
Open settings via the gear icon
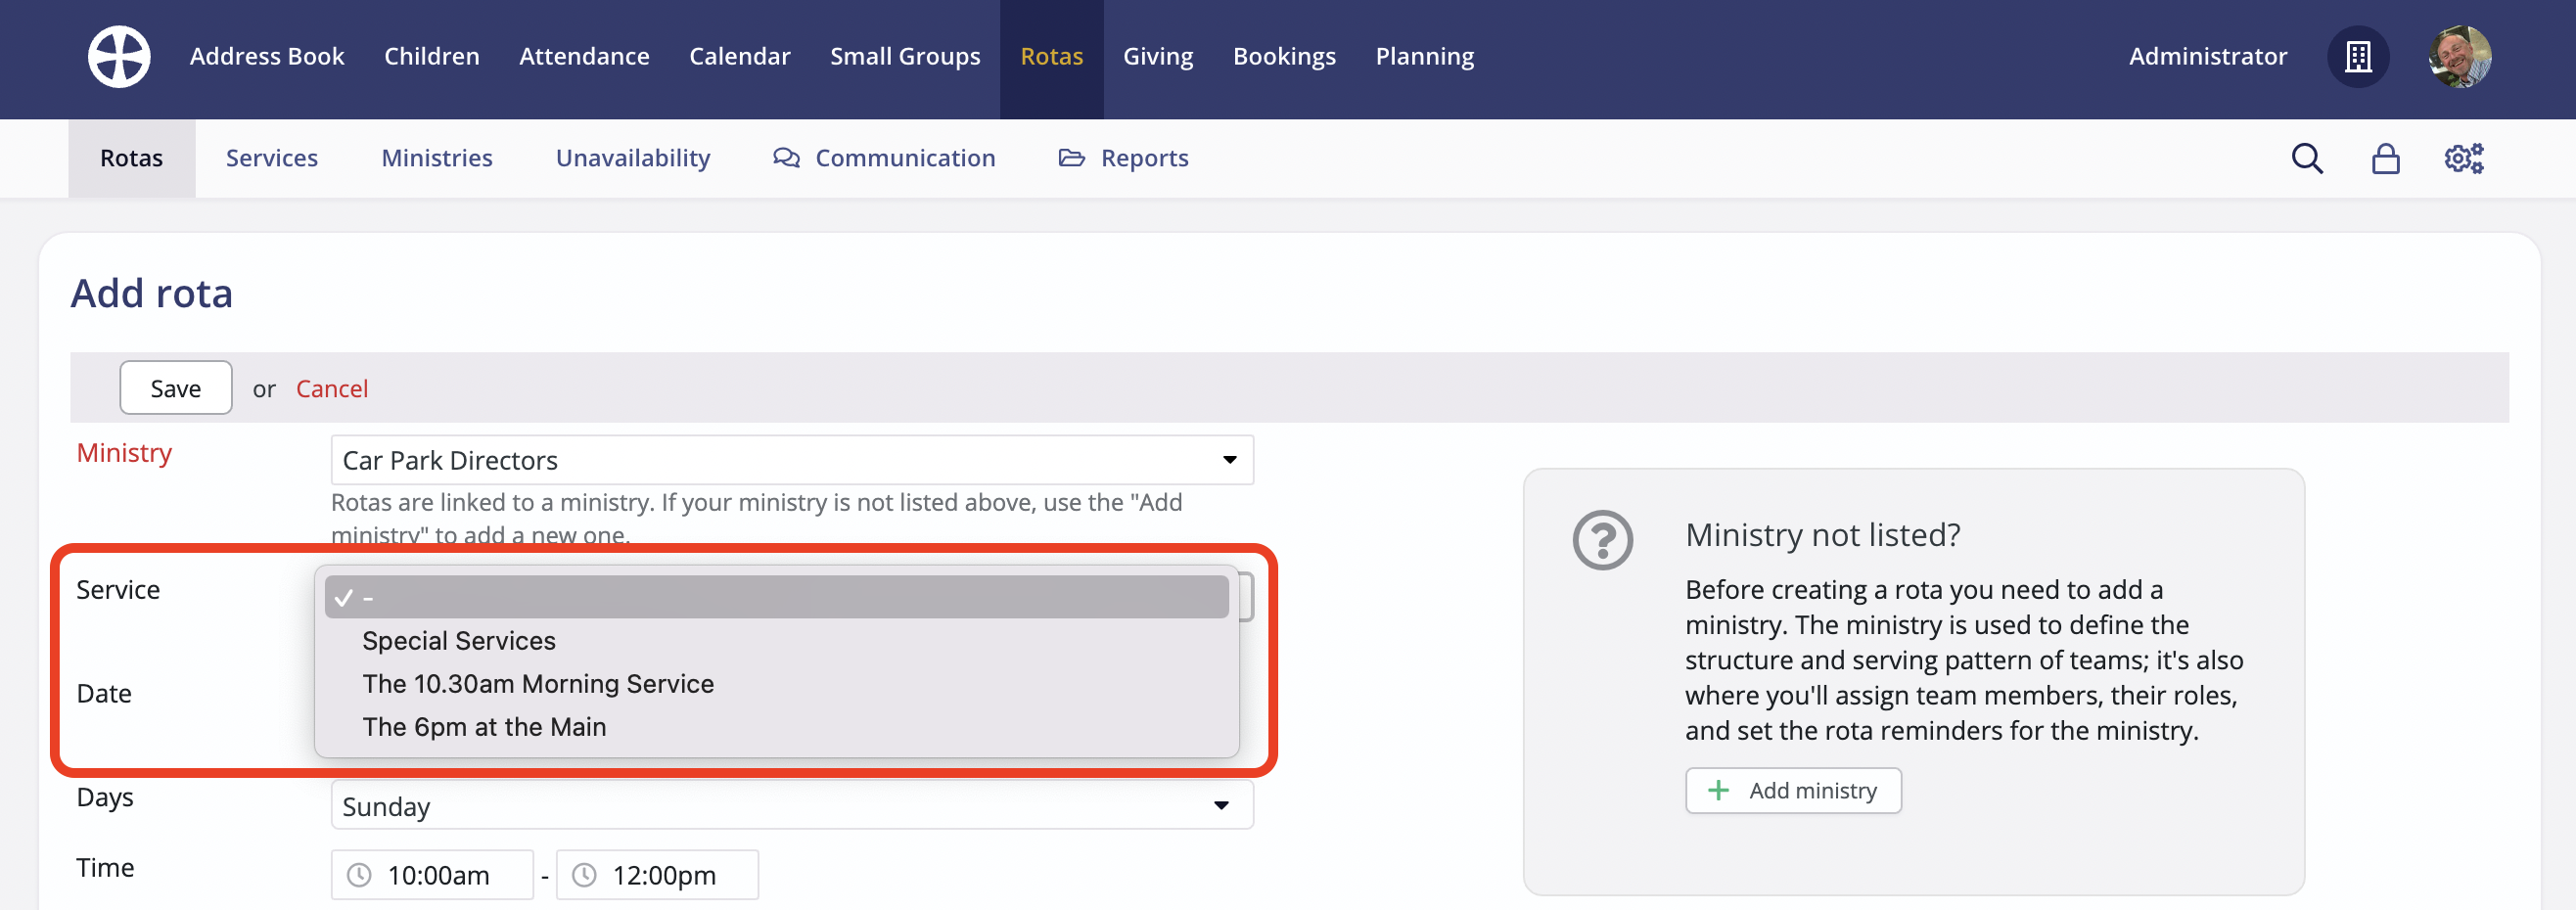pos(2463,158)
